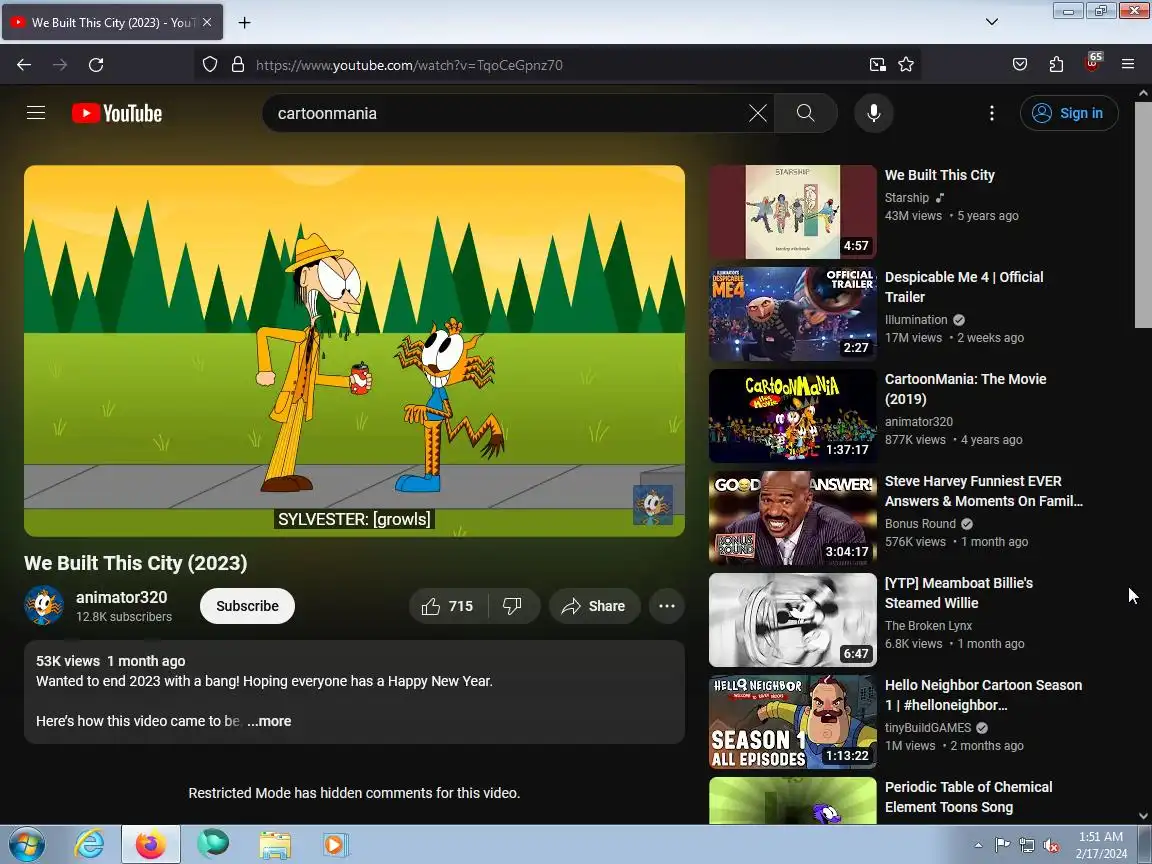Show hidden system tray icons arrow
This screenshot has height=864, width=1152.
click(x=978, y=846)
